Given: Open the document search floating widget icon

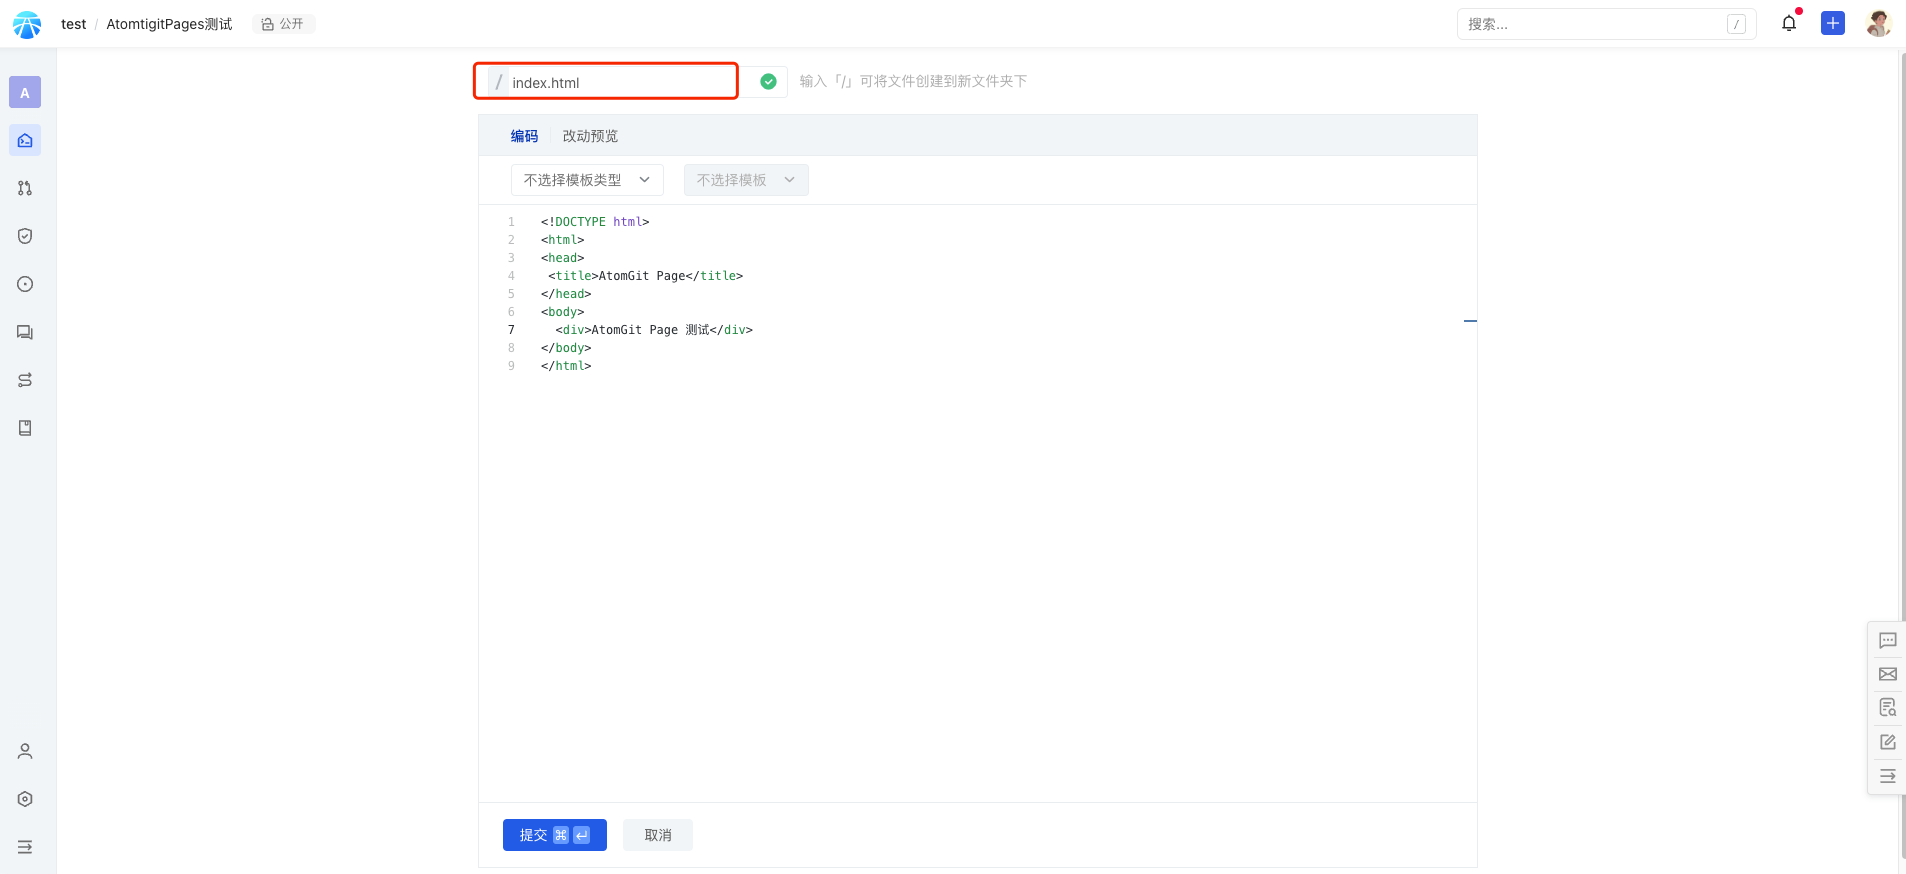Looking at the screenshot, I should [x=1888, y=708].
